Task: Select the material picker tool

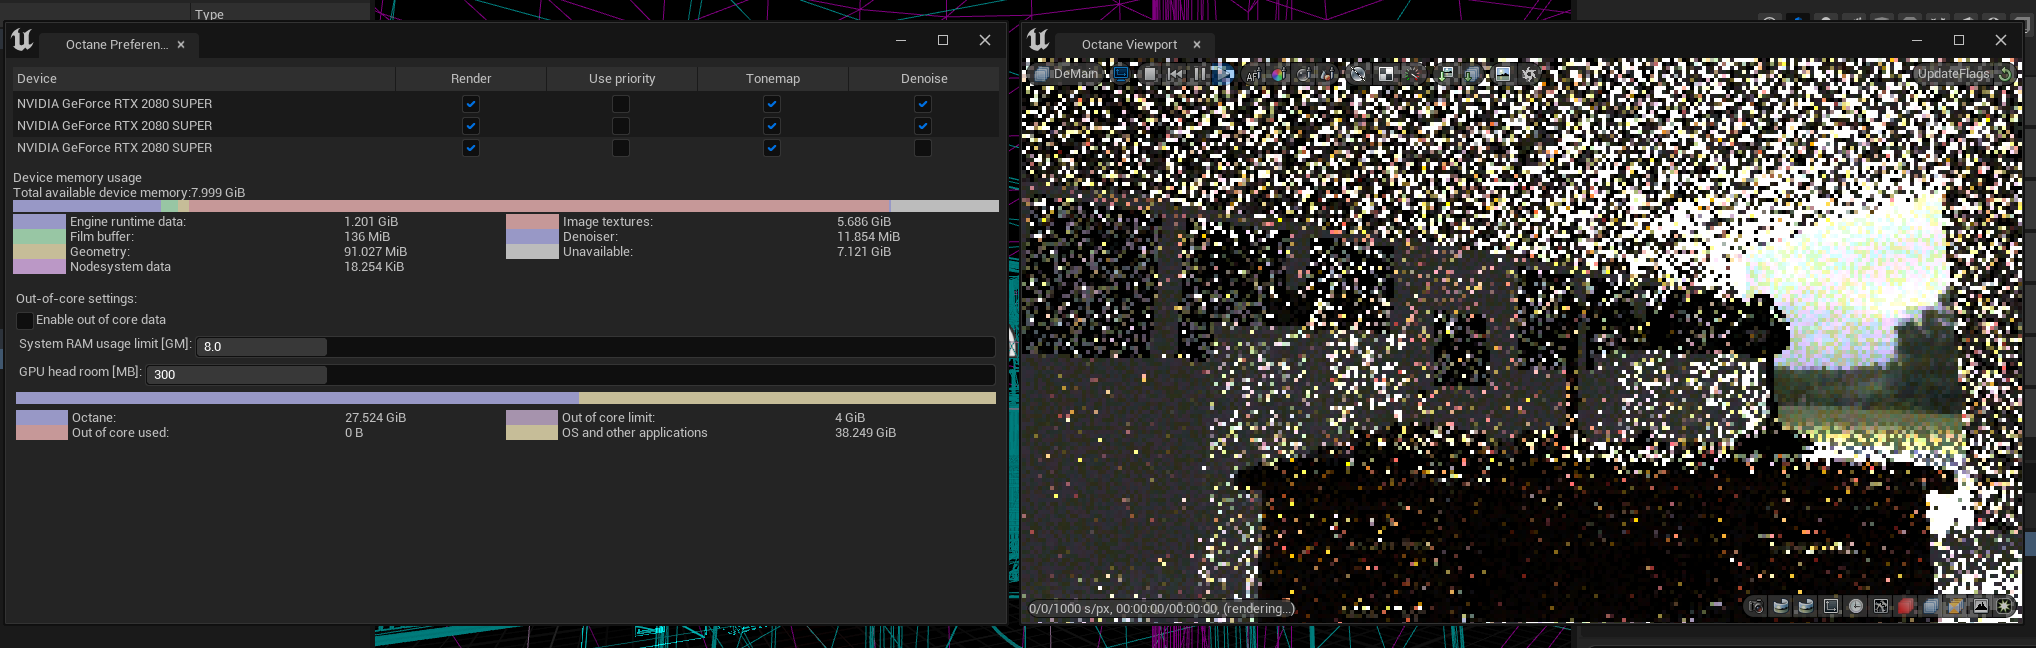Action: pos(1304,74)
